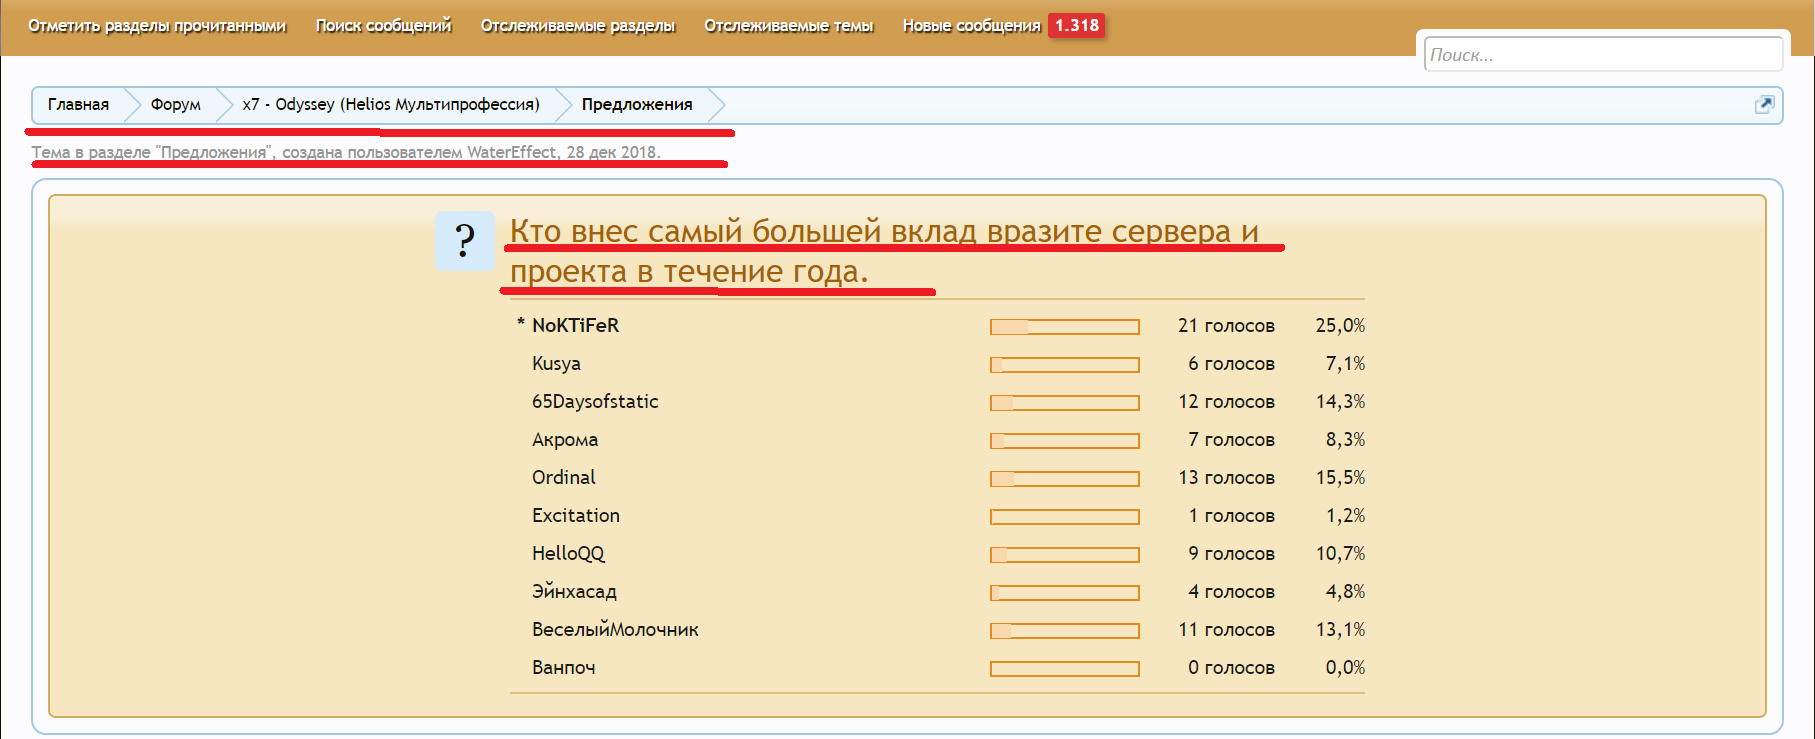Click the question mark poll icon
Image resolution: width=1815 pixels, height=739 pixels.
pyautogui.click(x=465, y=241)
